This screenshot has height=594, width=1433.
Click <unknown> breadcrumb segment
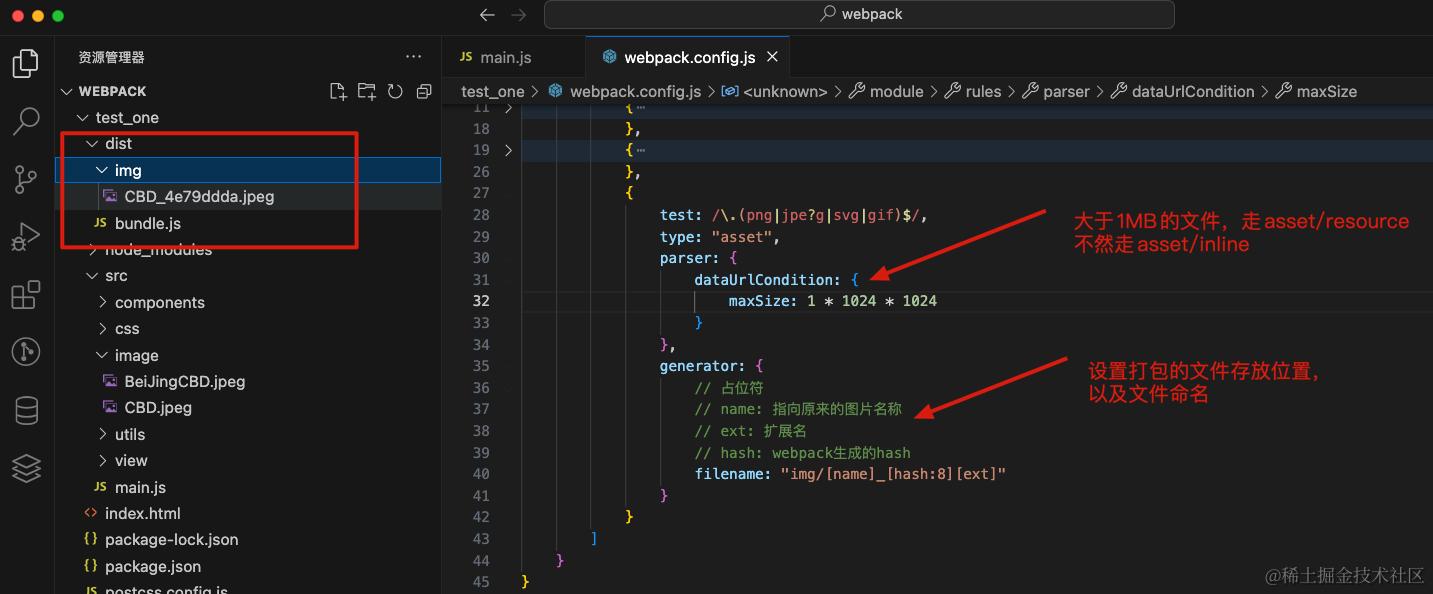pos(785,91)
